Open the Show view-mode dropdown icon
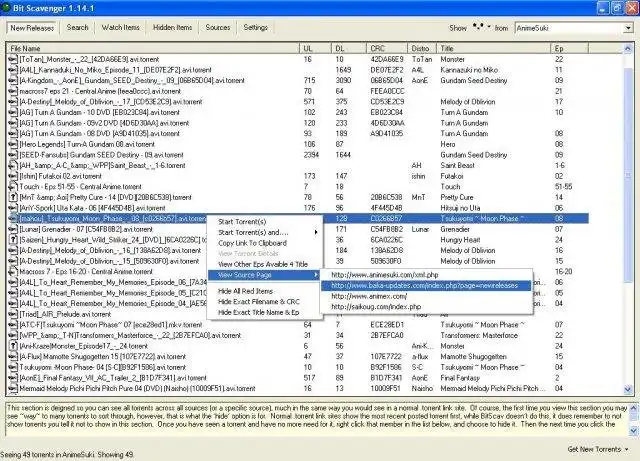Image resolution: width=640 pixels, height=461 pixels. [x=481, y=27]
